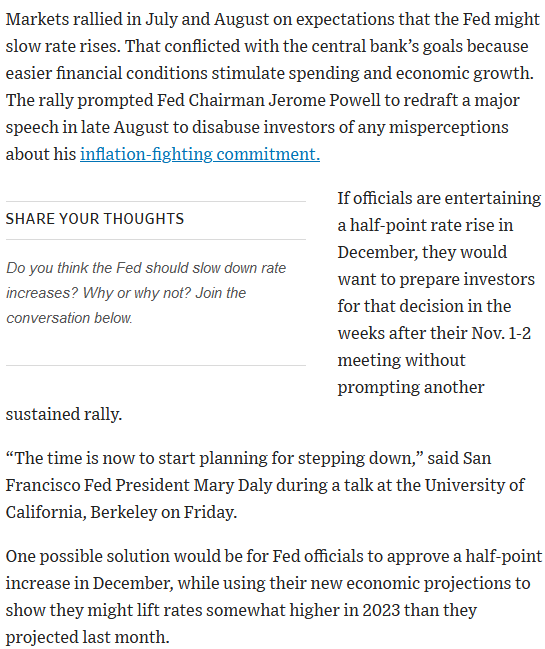Image resolution: width=545 pixels, height=649 pixels.
Task: Click the bottom divider of the thoughts box
Action: tap(156, 365)
